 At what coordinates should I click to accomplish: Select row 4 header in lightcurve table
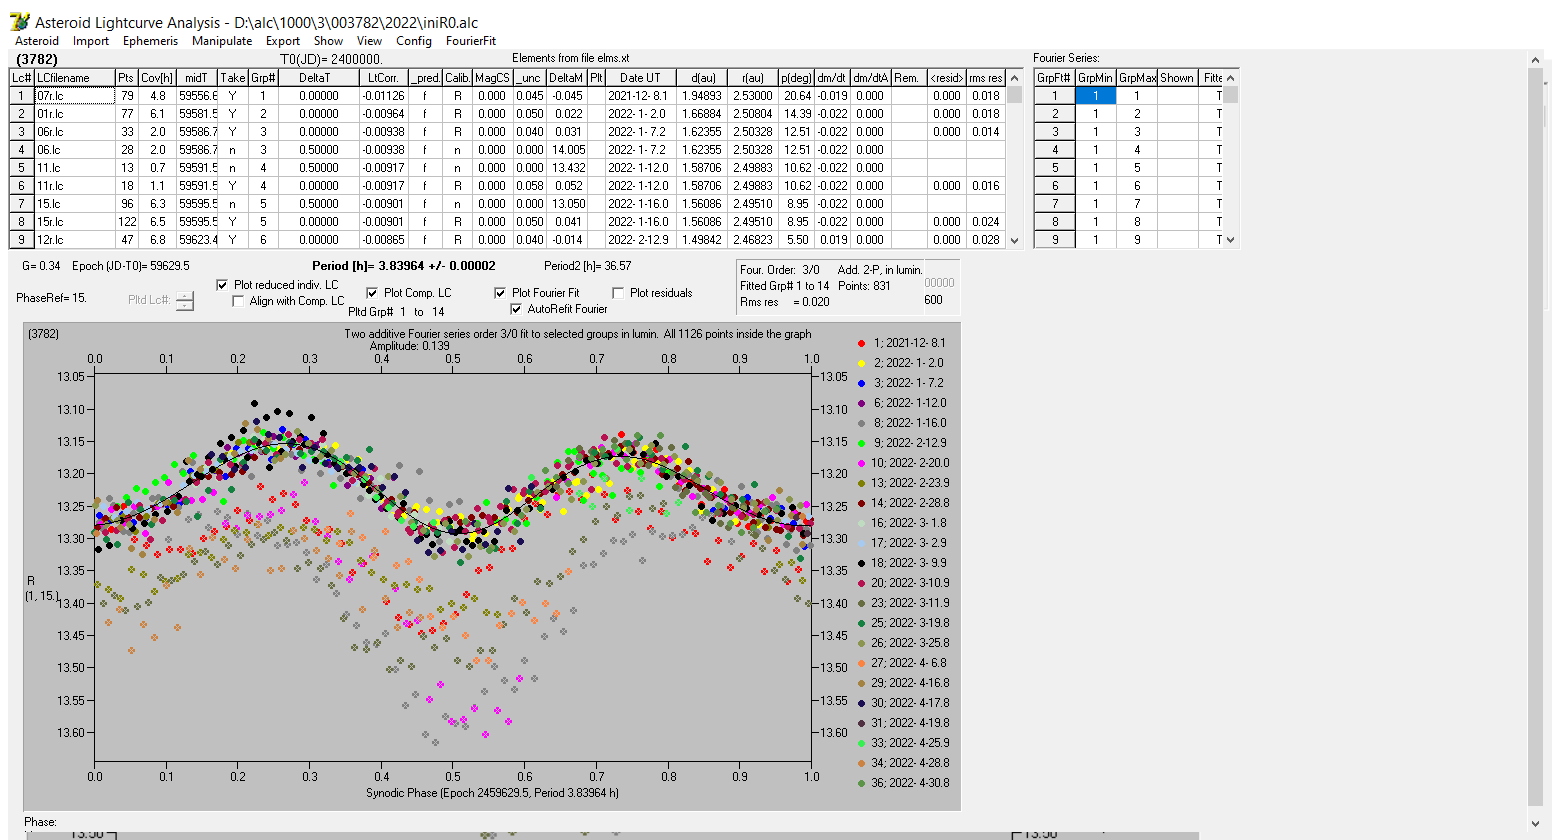[21, 150]
